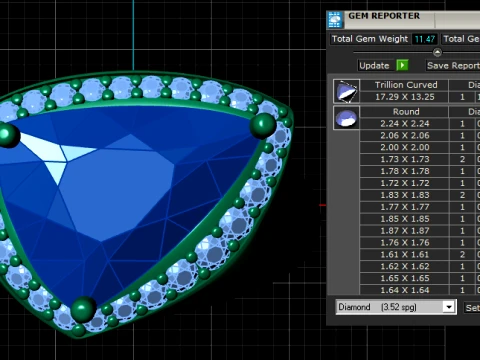Select the 1.87 X 1.87 row
The height and width of the screenshot is (360, 480).
[x=420, y=231]
